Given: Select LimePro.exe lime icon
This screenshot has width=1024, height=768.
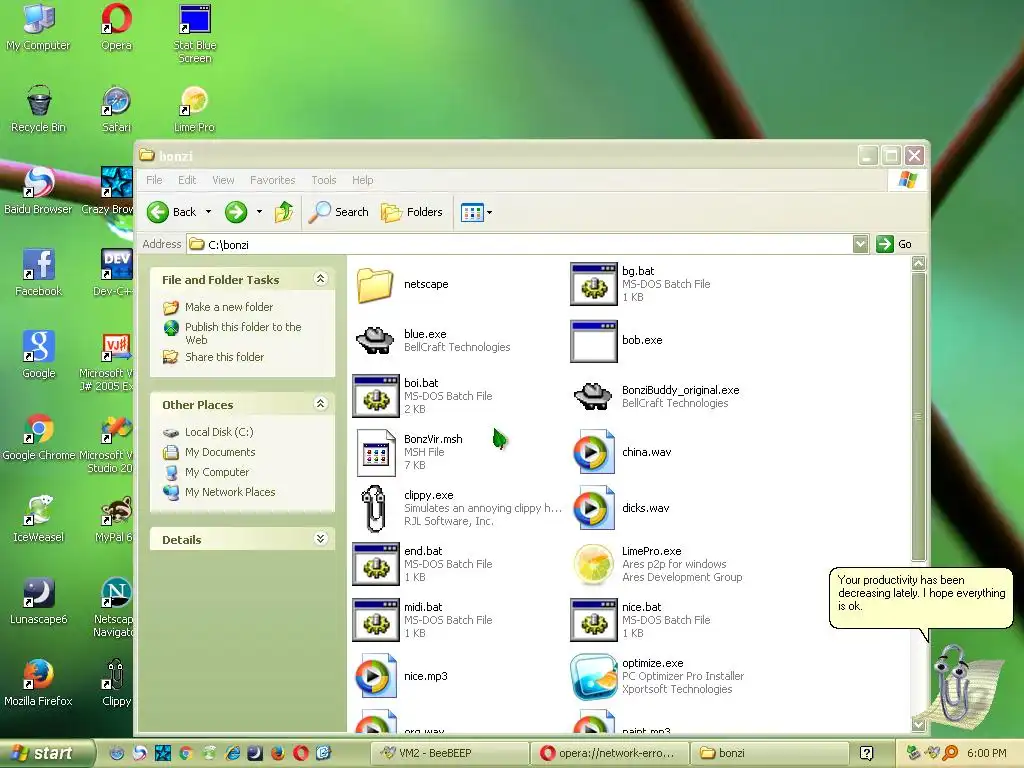Looking at the screenshot, I should pos(593,564).
